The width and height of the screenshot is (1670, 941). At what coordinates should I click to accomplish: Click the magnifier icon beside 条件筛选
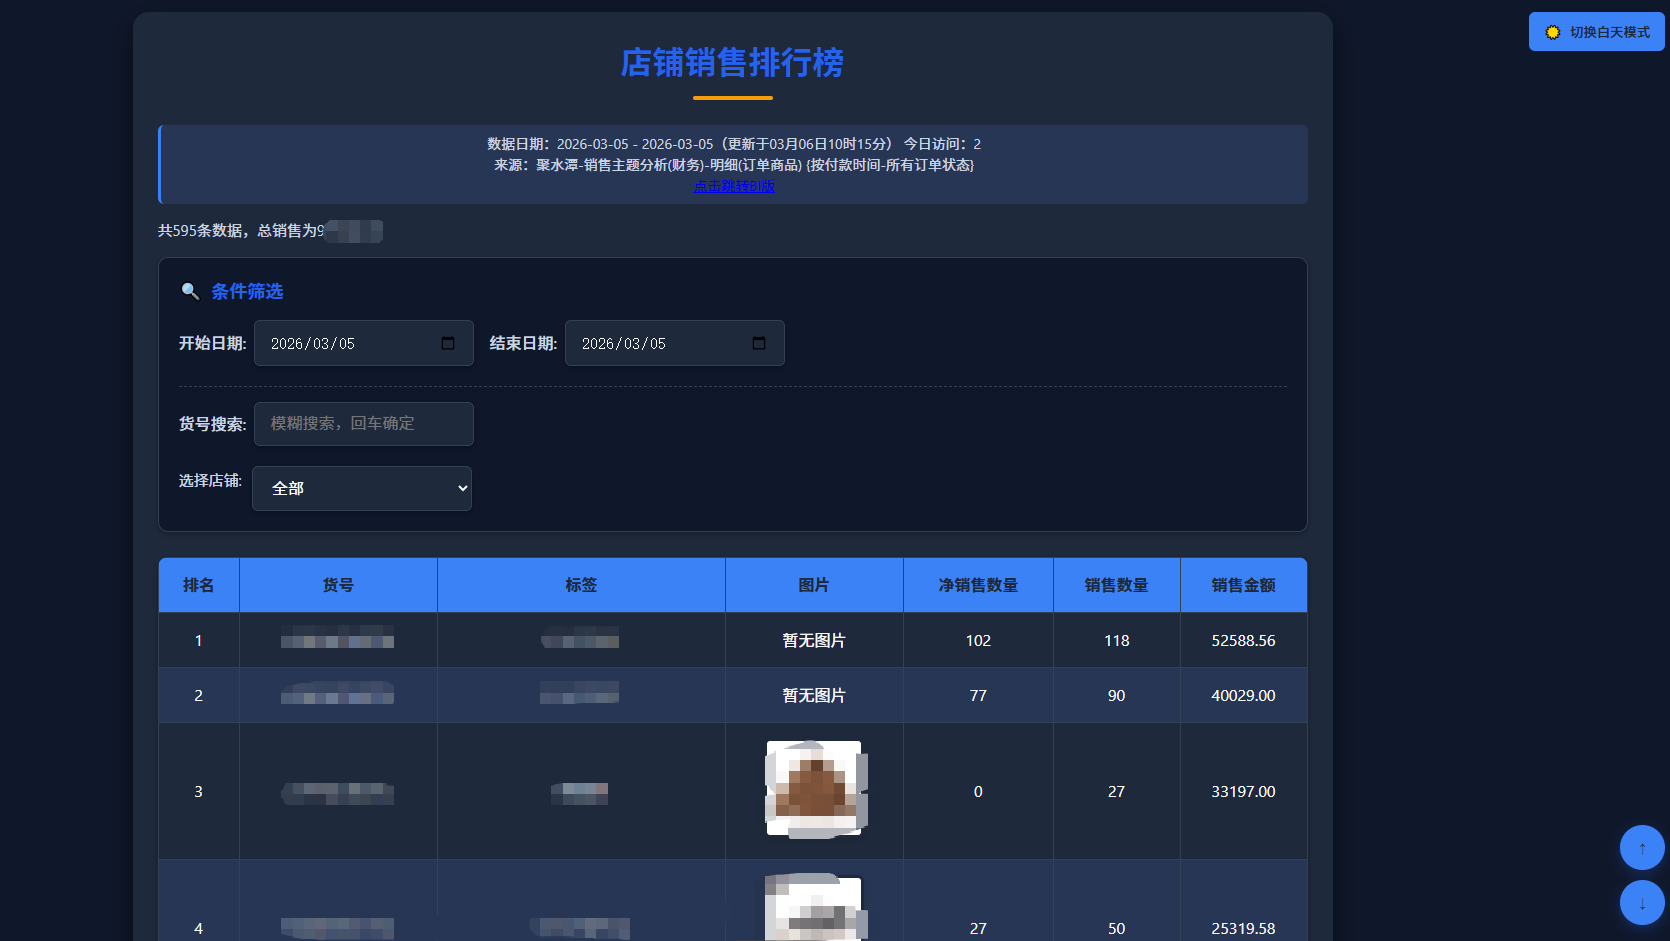point(190,291)
